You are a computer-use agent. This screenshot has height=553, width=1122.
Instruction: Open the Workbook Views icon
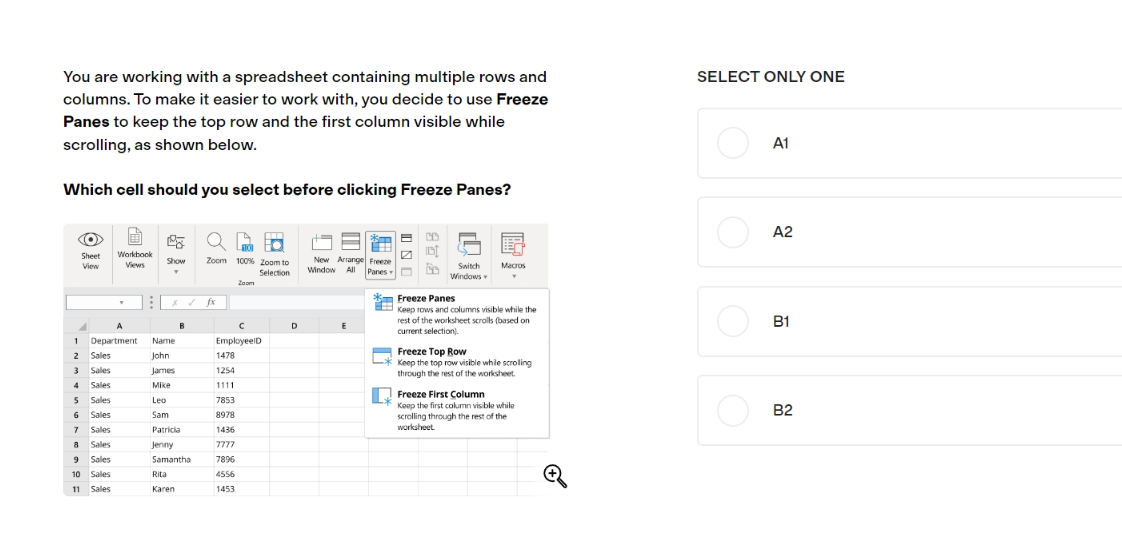click(135, 237)
